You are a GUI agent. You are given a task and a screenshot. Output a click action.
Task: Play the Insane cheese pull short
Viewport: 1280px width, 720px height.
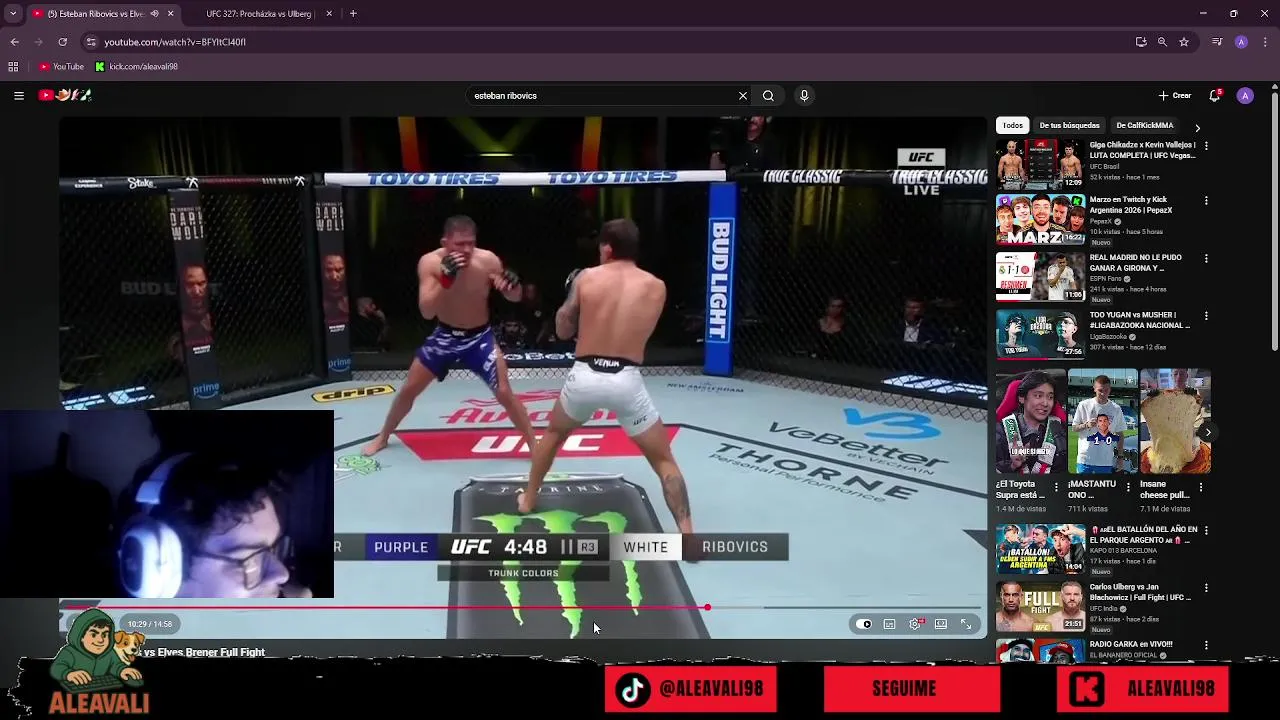click(1175, 421)
